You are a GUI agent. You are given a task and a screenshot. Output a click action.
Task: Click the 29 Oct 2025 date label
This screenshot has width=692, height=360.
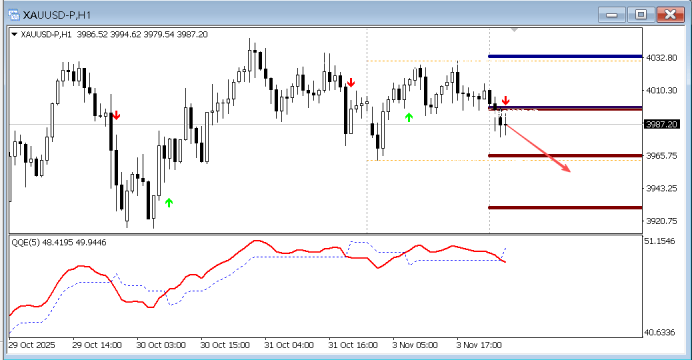click(x=32, y=345)
